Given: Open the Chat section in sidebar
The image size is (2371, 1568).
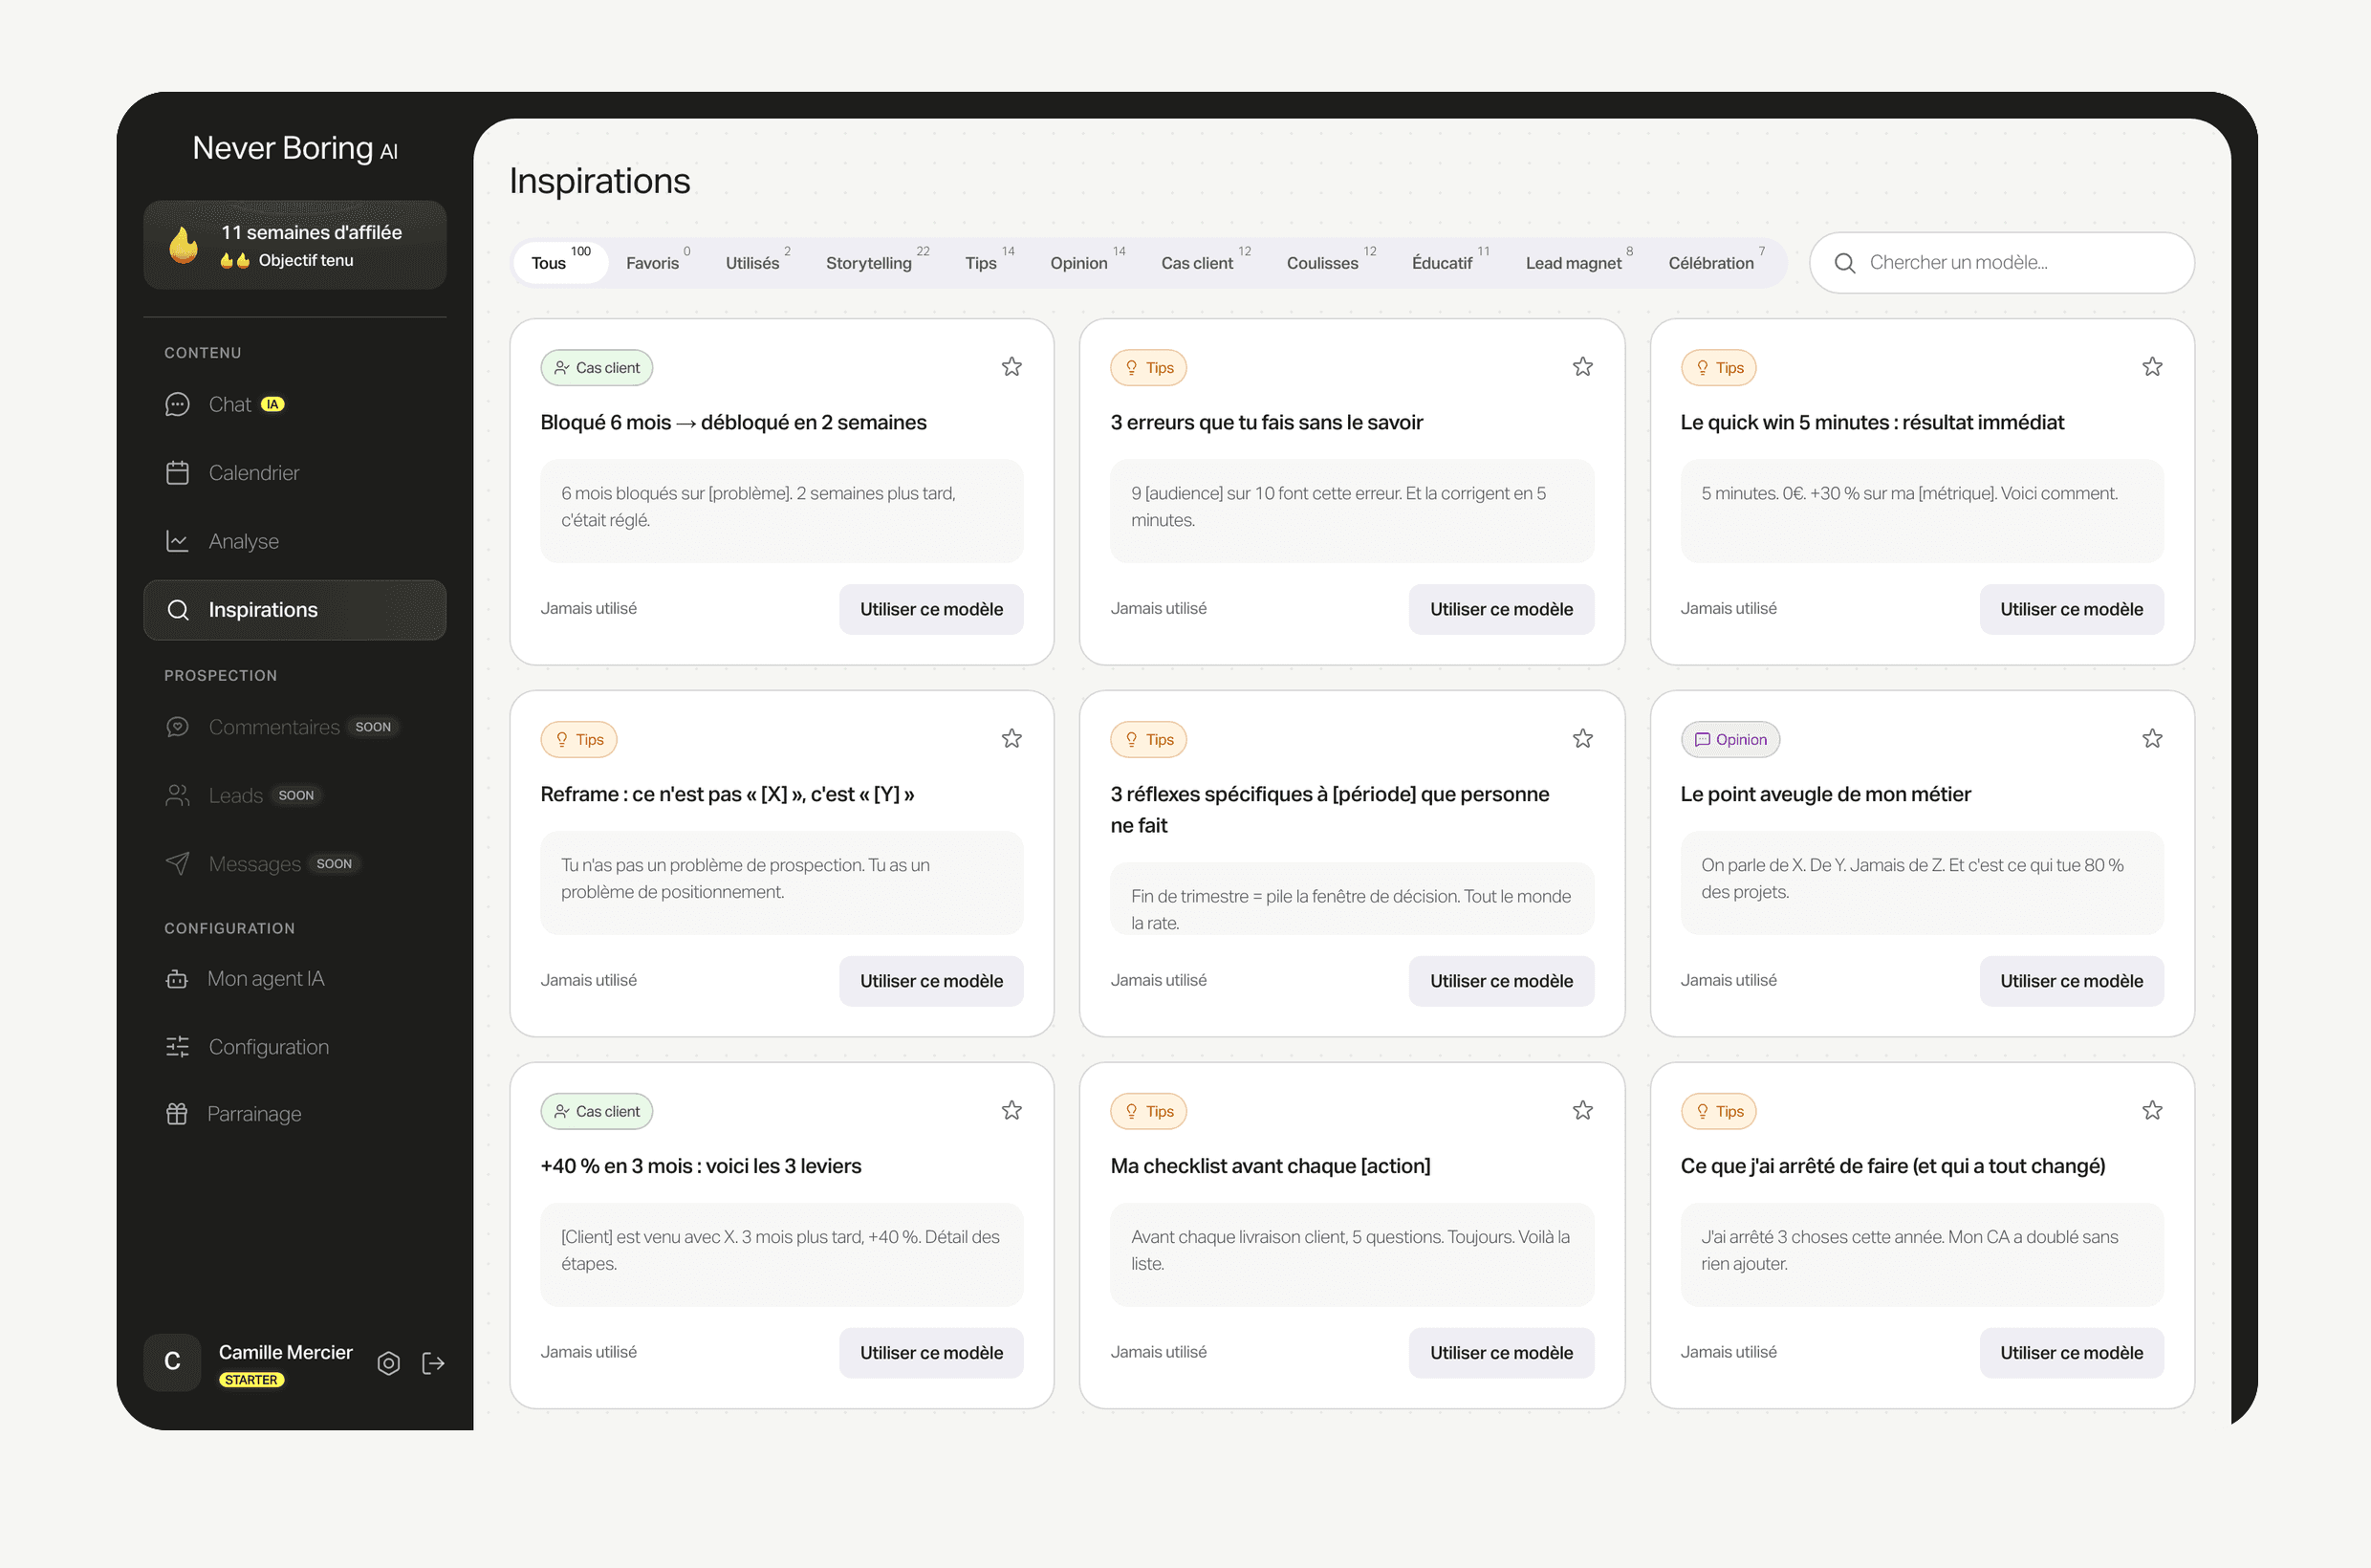Looking at the screenshot, I should point(295,404).
